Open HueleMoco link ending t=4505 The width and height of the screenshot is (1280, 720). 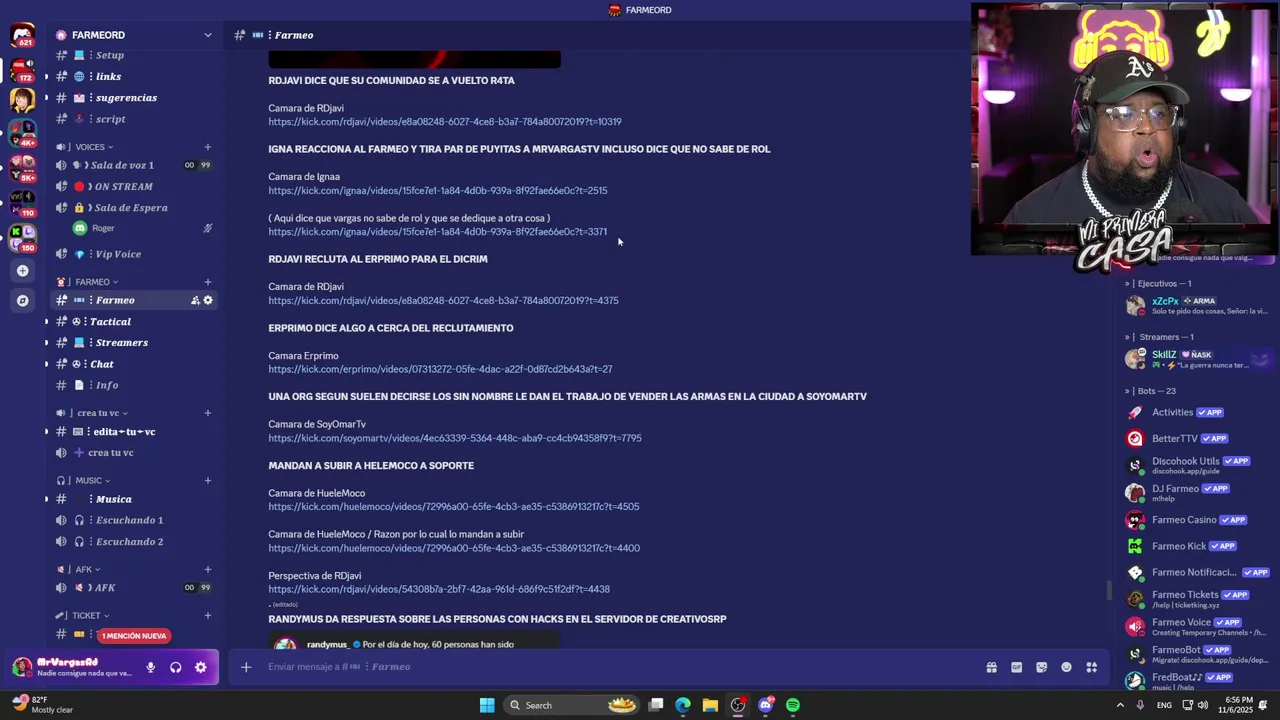point(454,507)
